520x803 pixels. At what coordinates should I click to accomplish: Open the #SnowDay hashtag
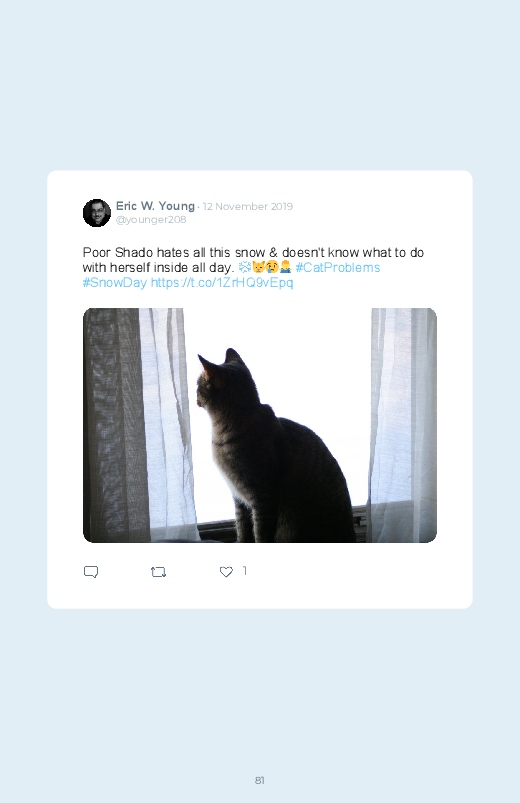tap(115, 283)
